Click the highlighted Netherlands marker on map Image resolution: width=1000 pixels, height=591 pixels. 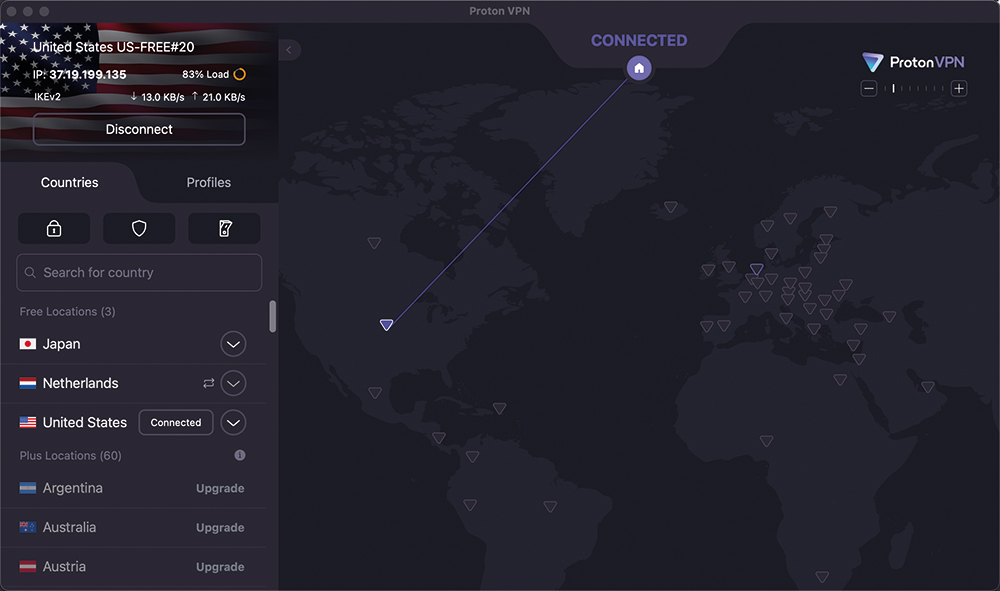point(756,269)
